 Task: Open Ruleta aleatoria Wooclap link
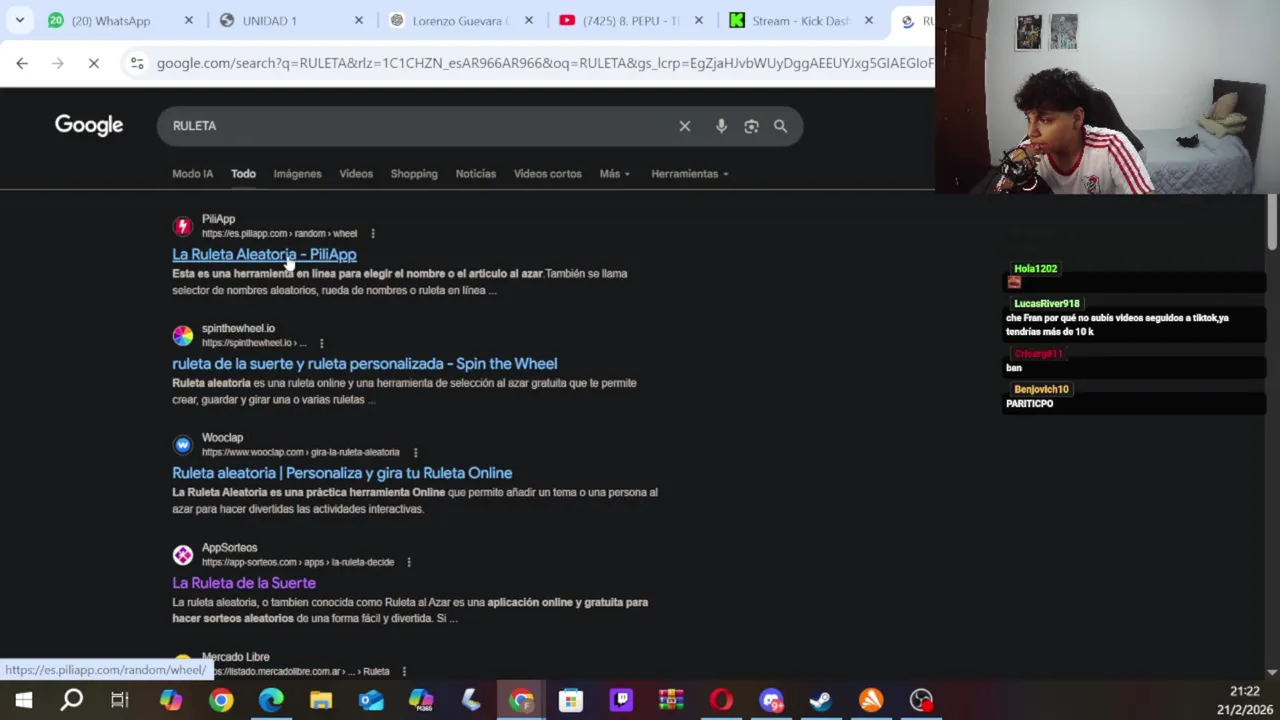coord(342,473)
